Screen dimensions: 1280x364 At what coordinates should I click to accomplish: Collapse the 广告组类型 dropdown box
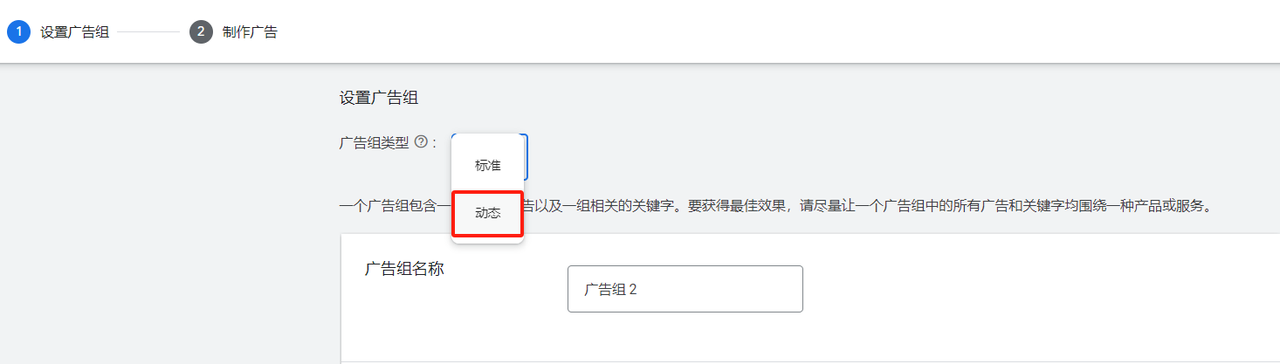[525, 157]
